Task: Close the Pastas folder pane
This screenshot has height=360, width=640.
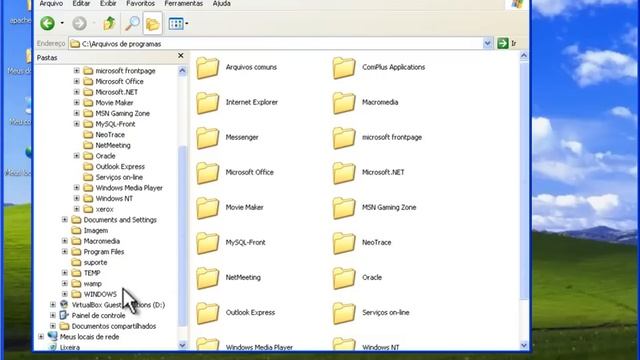Action: coord(181,56)
